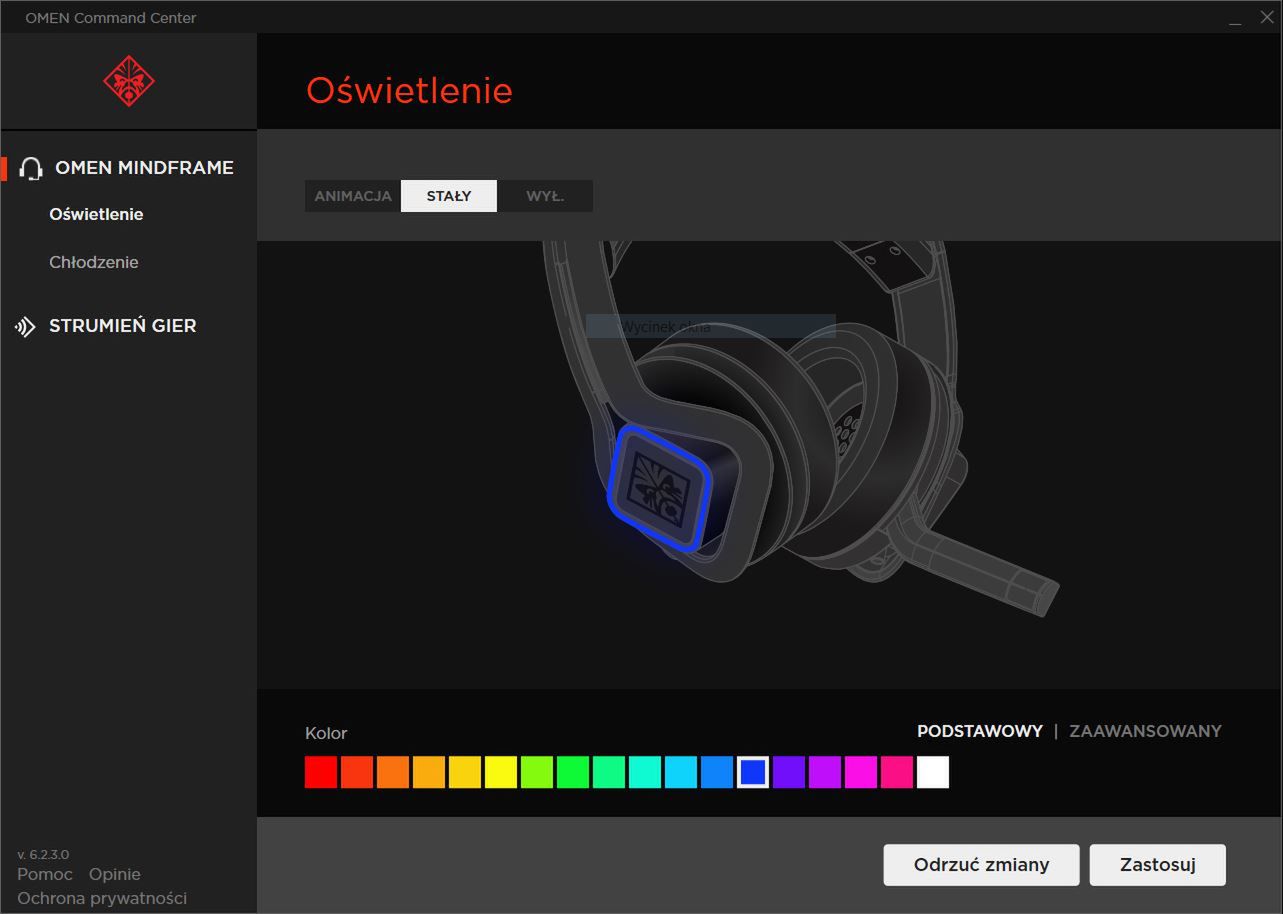The height and width of the screenshot is (914, 1283).
Task: Discard changes with Odrzuć zmiany
Action: pos(980,864)
